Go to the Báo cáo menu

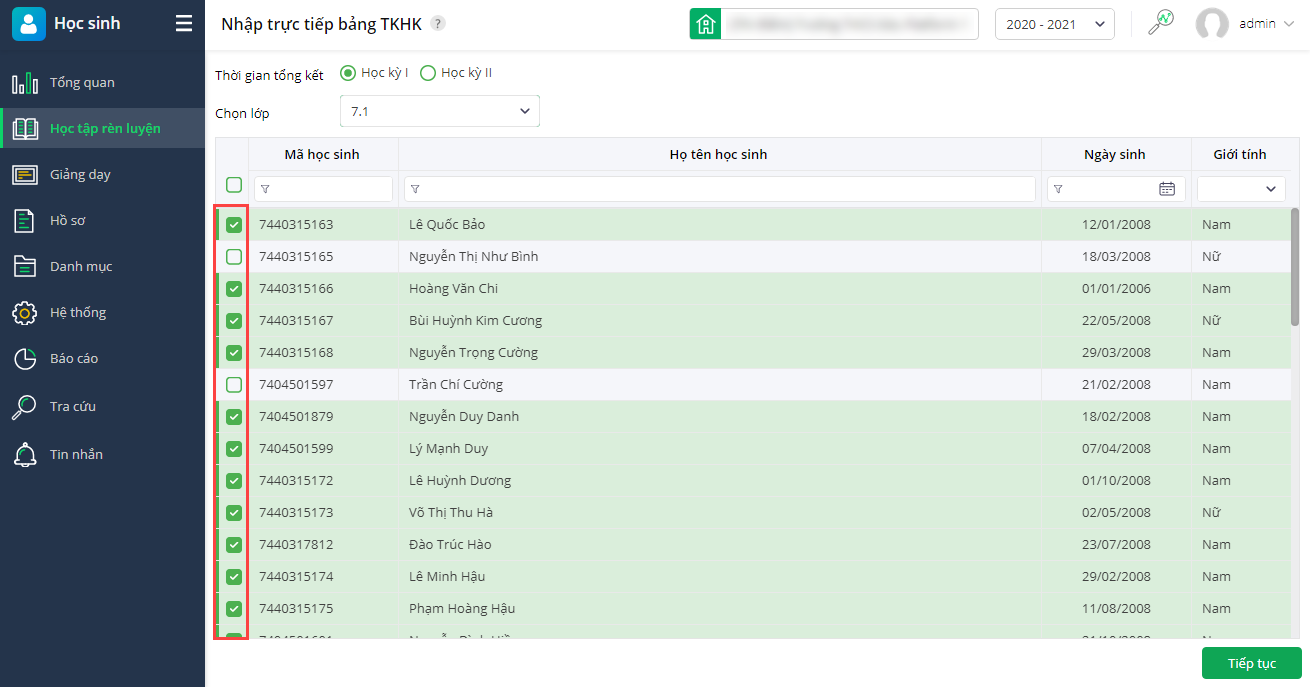click(74, 359)
